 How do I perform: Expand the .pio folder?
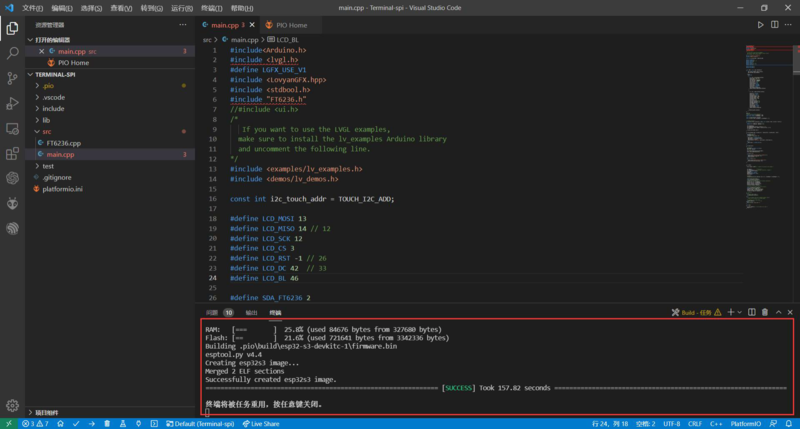50,86
